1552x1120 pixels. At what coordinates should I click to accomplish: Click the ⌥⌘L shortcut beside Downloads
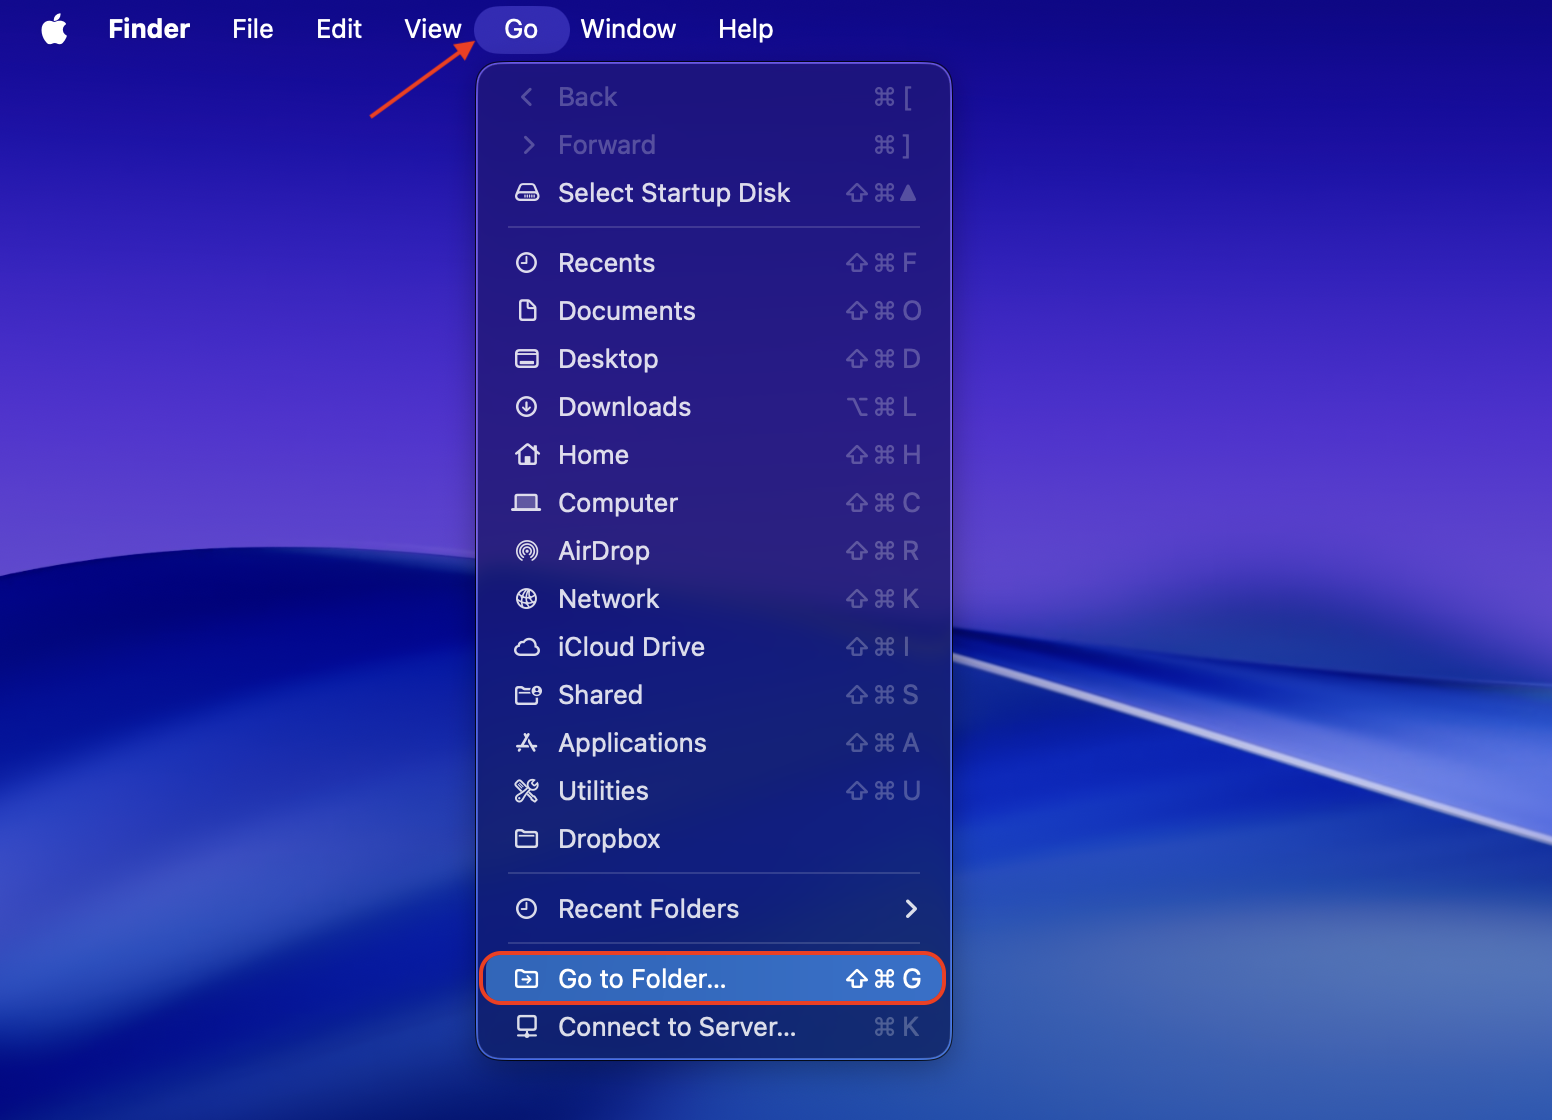click(x=881, y=407)
